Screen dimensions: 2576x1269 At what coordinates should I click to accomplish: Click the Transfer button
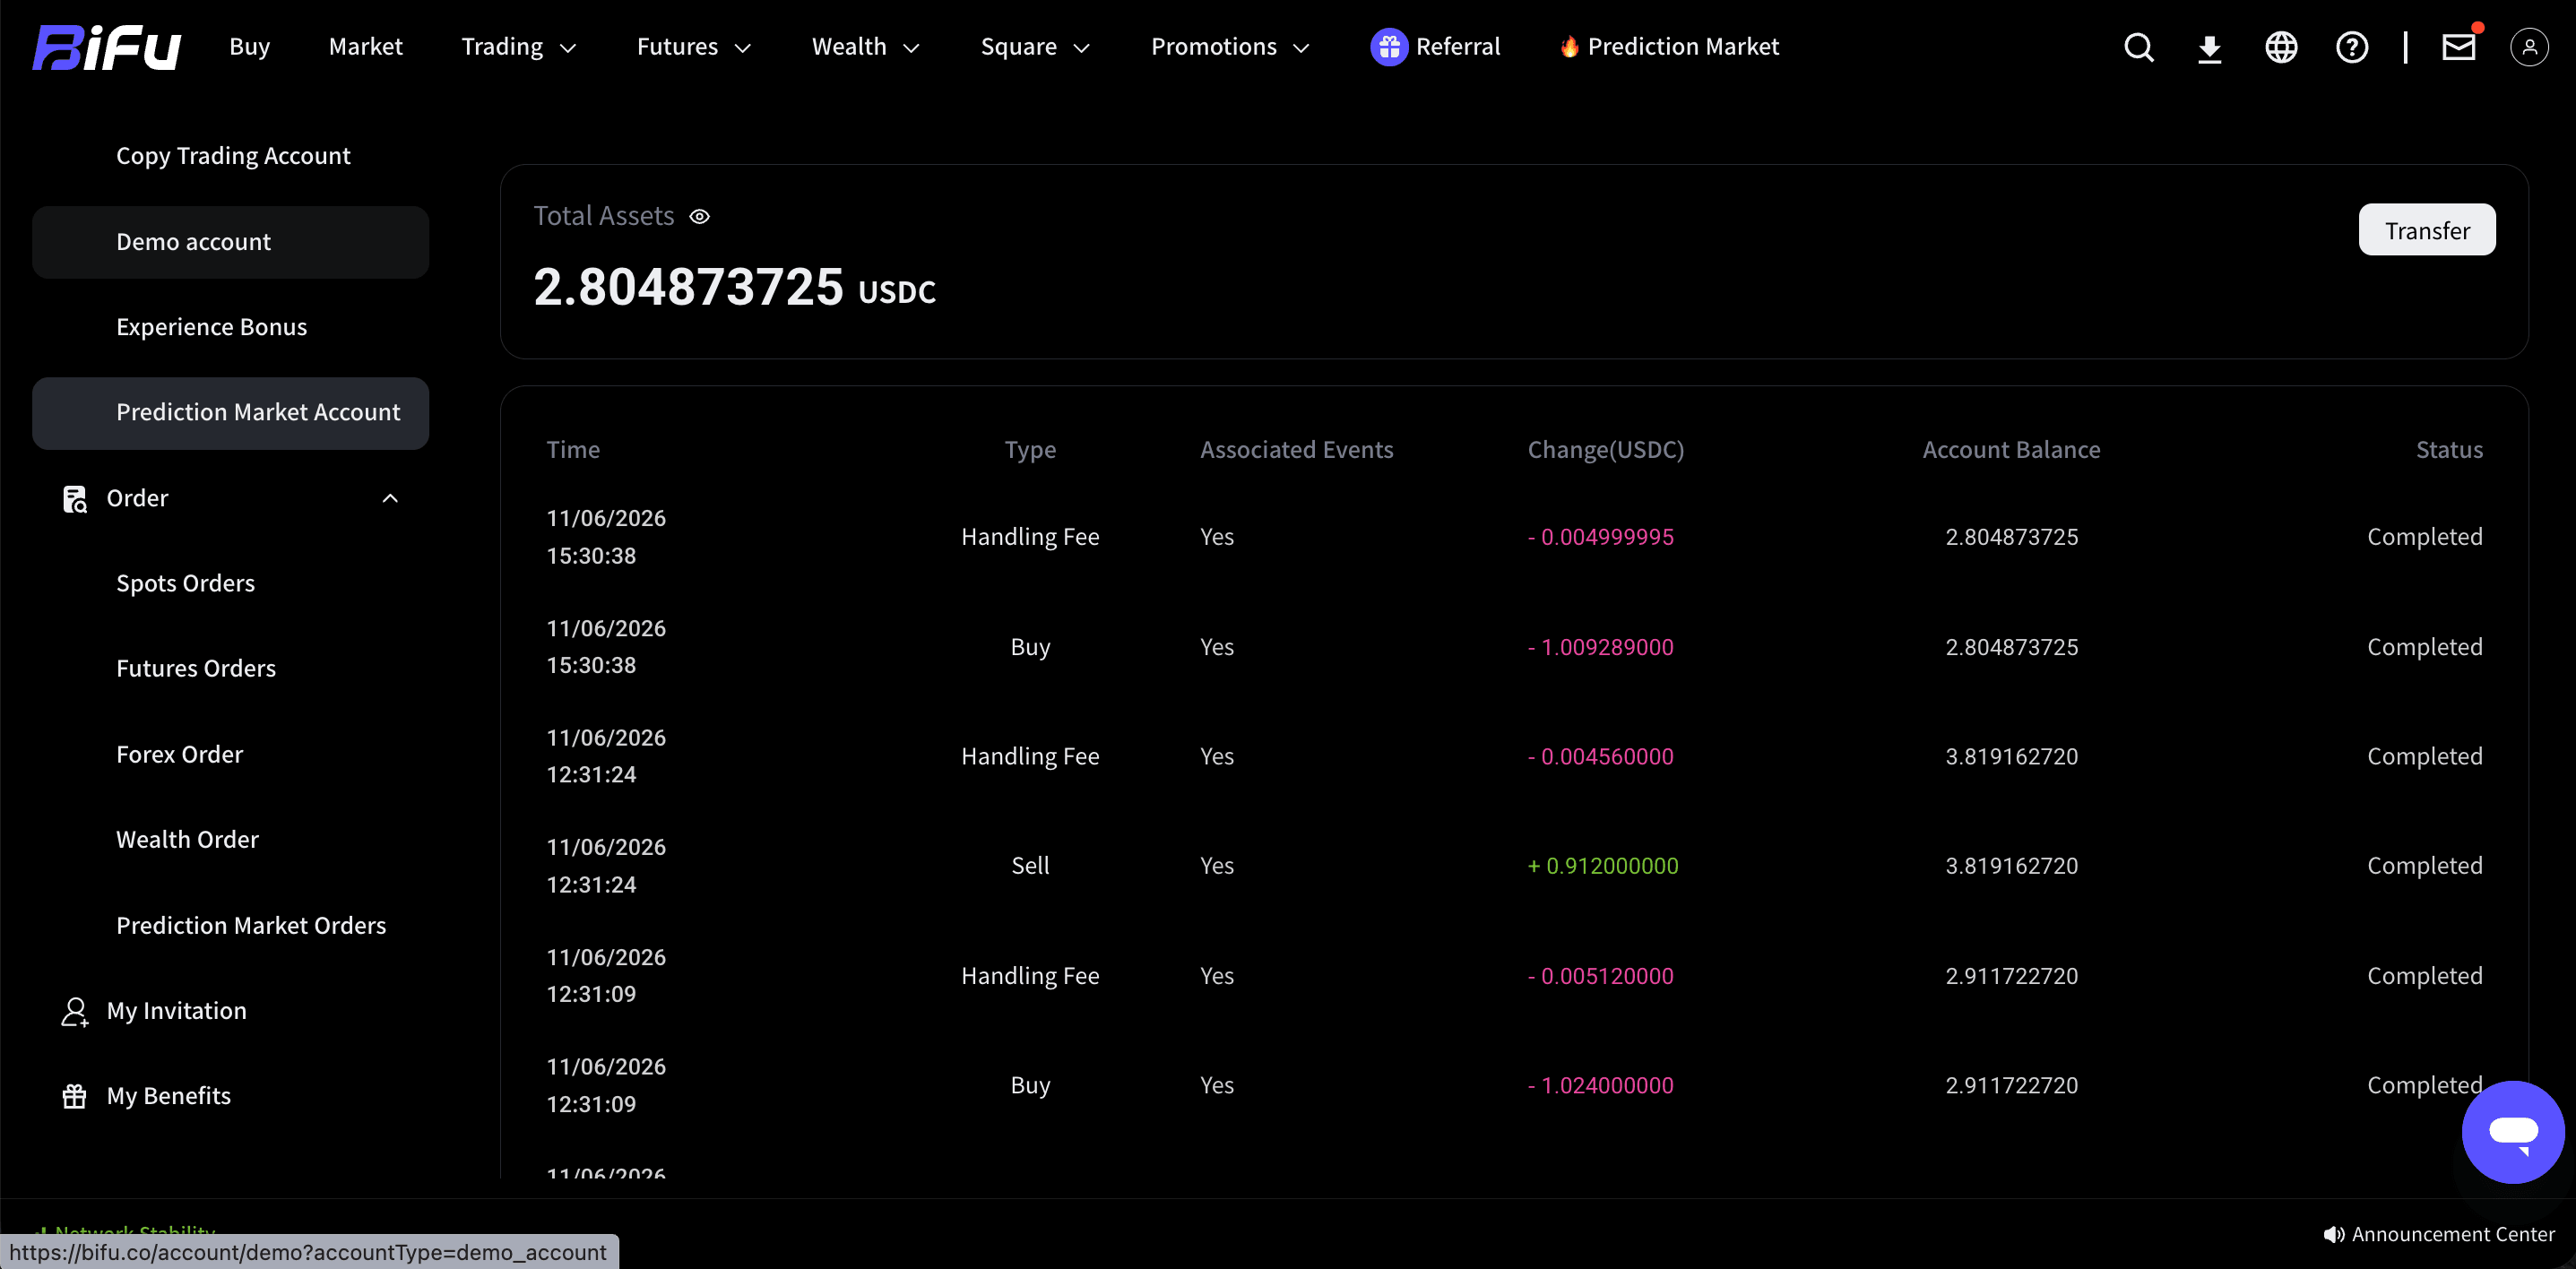click(2426, 230)
